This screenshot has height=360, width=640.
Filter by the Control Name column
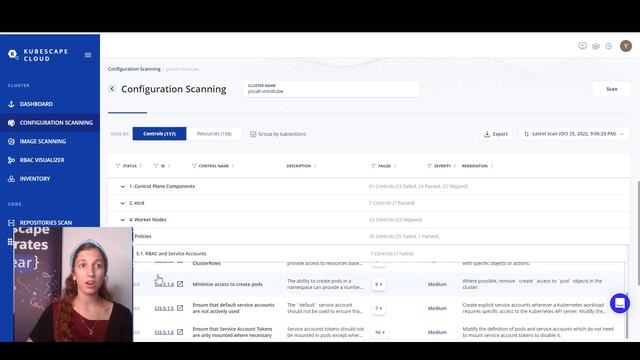[x=194, y=166]
